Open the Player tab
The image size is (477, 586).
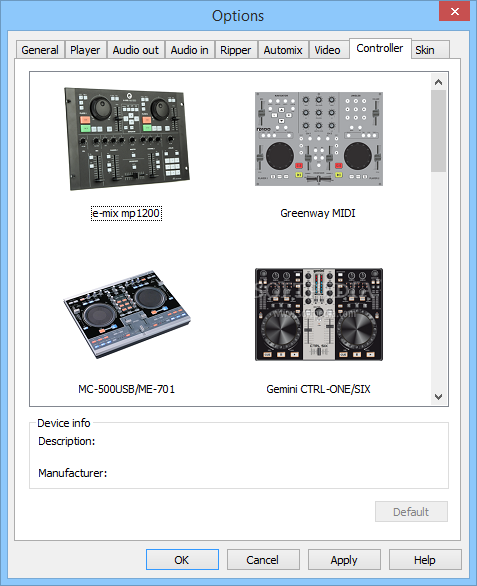pos(85,50)
